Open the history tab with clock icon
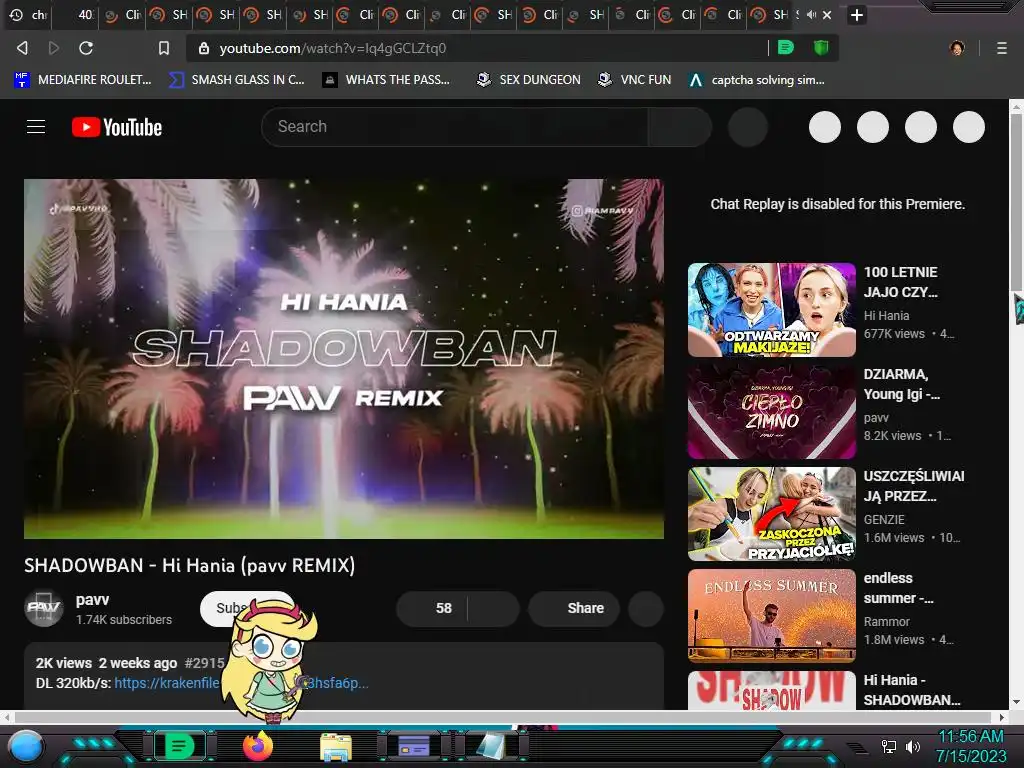Image resolution: width=1024 pixels, height=768 pixels. coord(28,14)
